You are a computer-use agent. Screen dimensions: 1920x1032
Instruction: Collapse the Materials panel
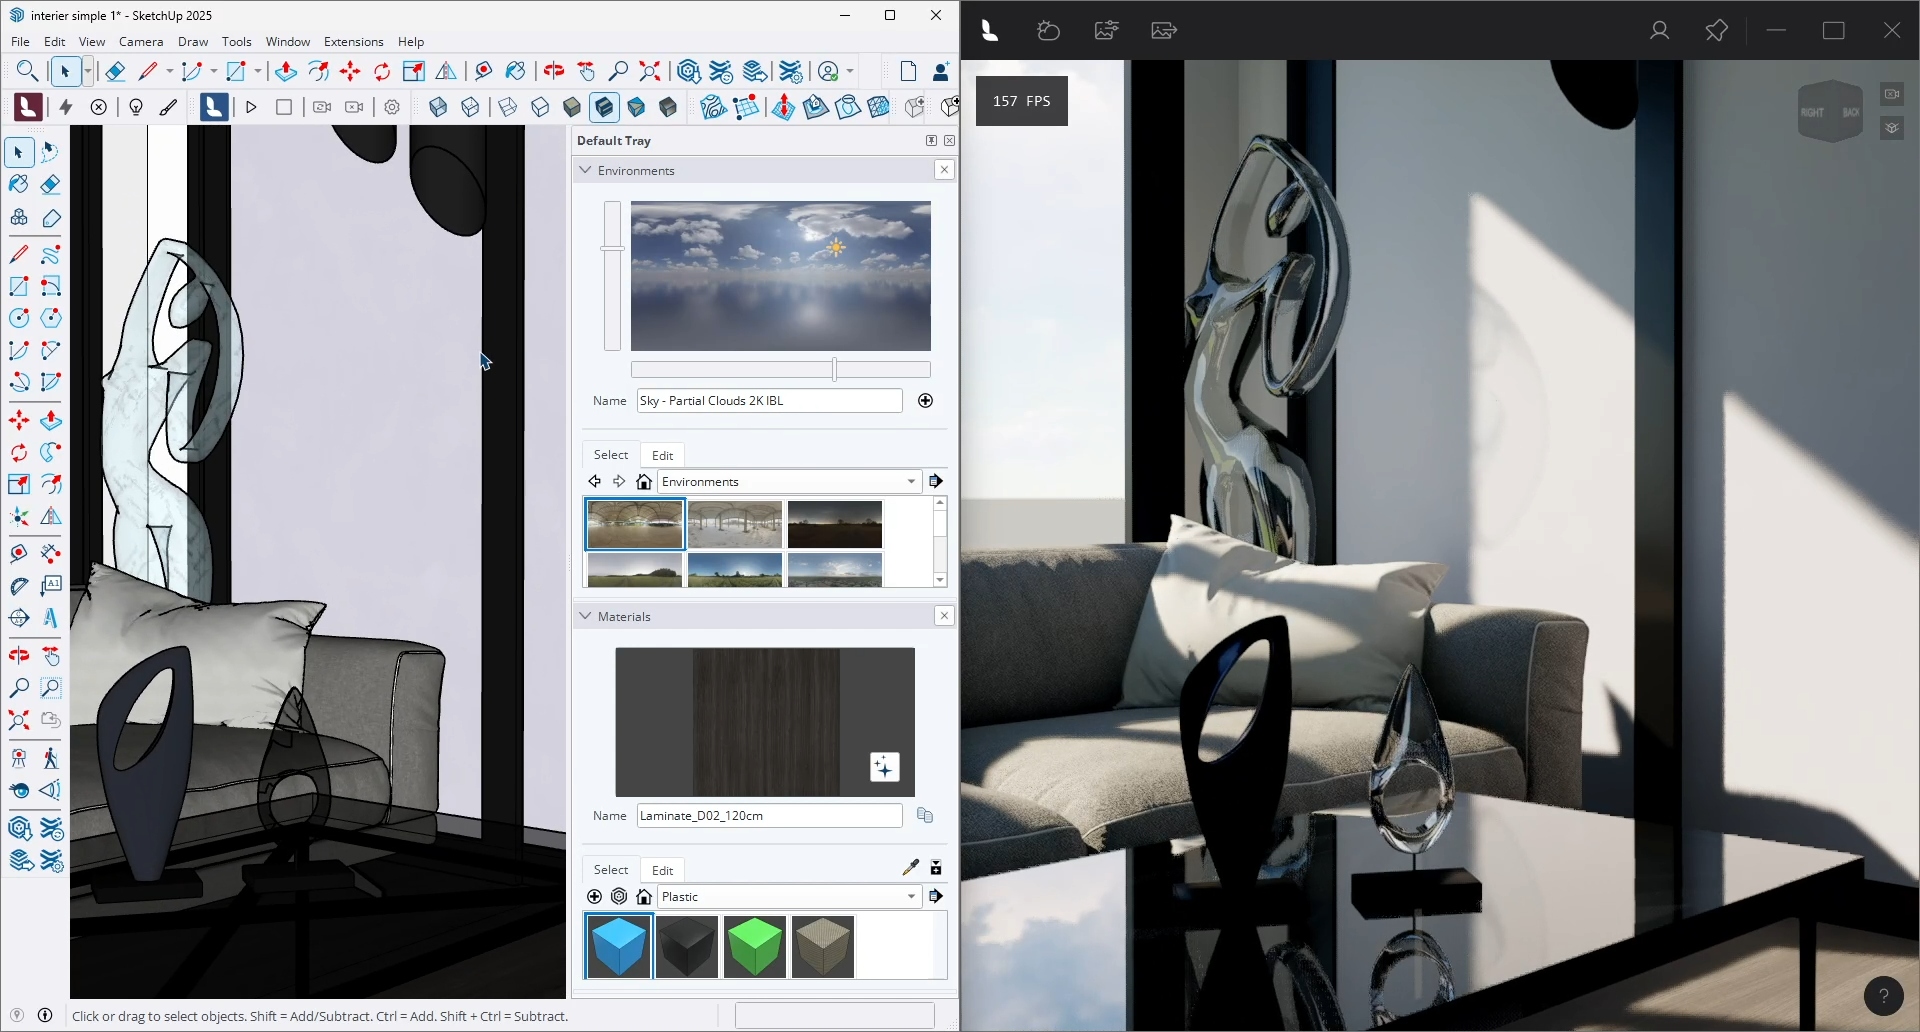pyautogui.click(x=586, y=616)
